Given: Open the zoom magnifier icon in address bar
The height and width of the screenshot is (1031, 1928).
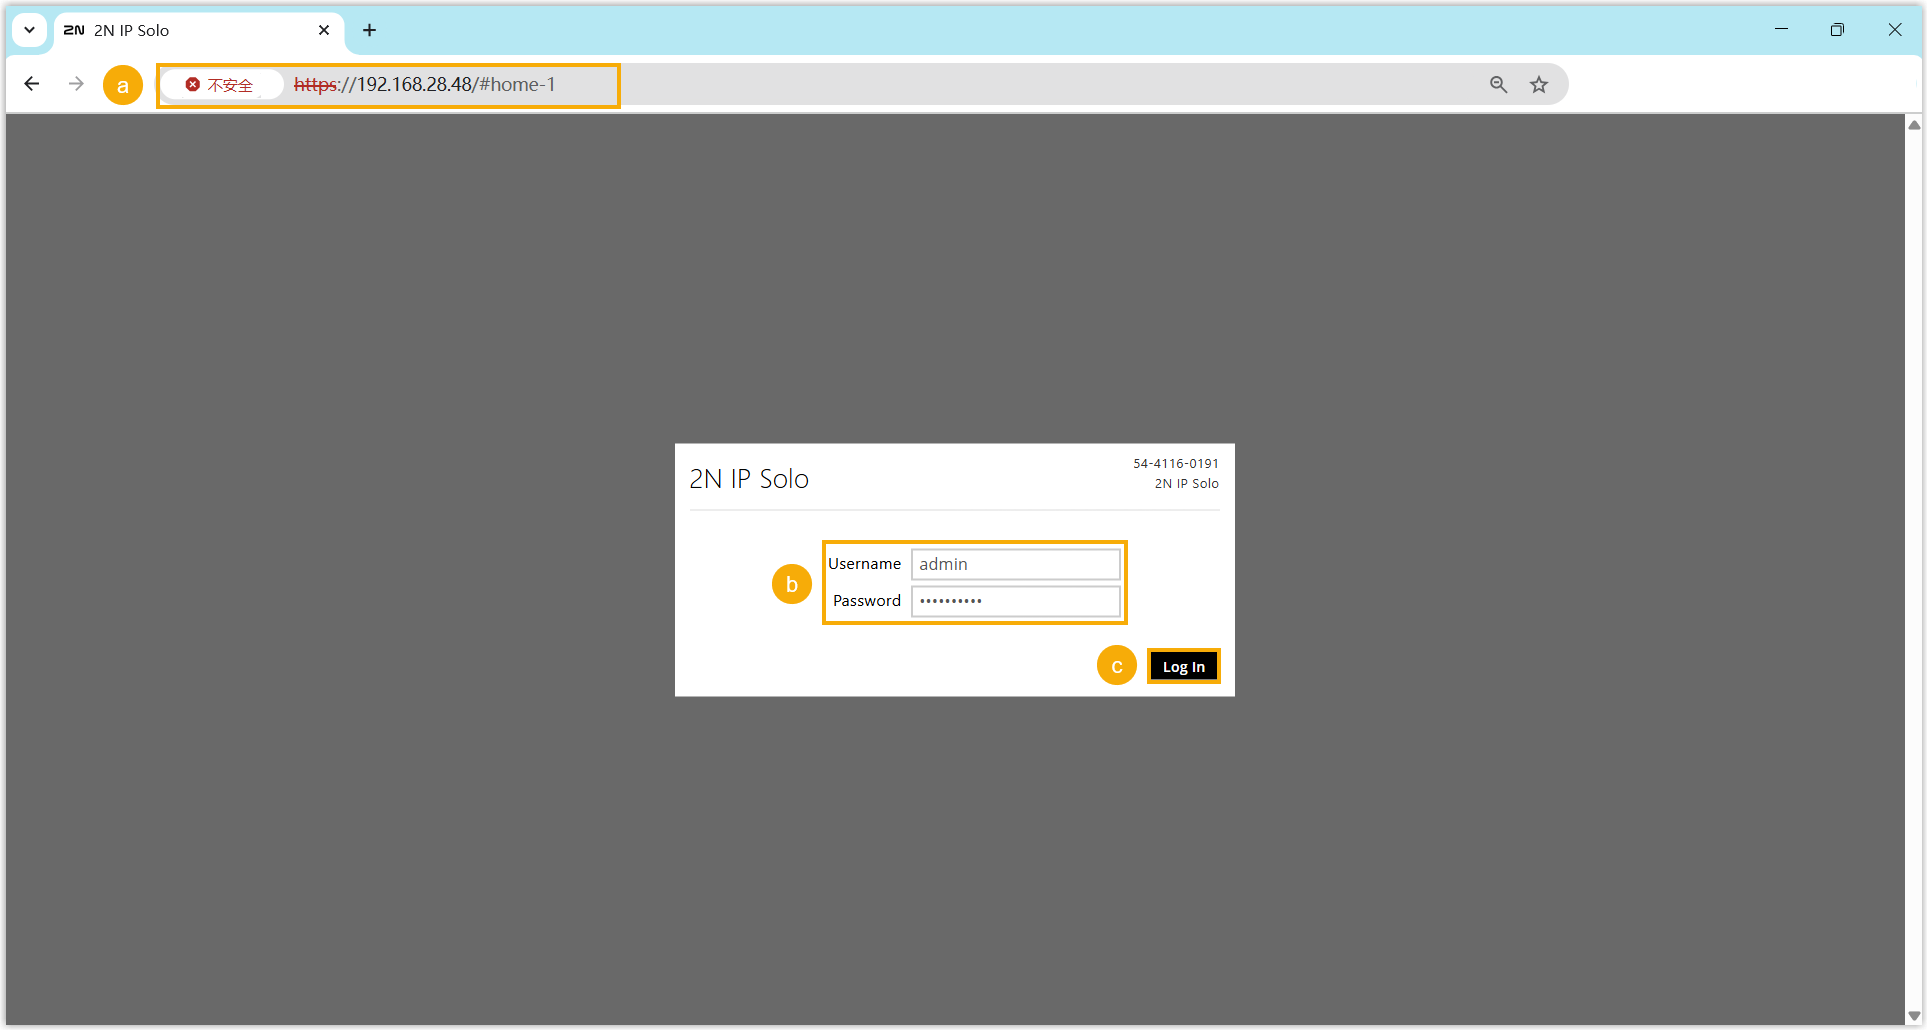Looking at the screenshot, I should tap(1498, 85).
